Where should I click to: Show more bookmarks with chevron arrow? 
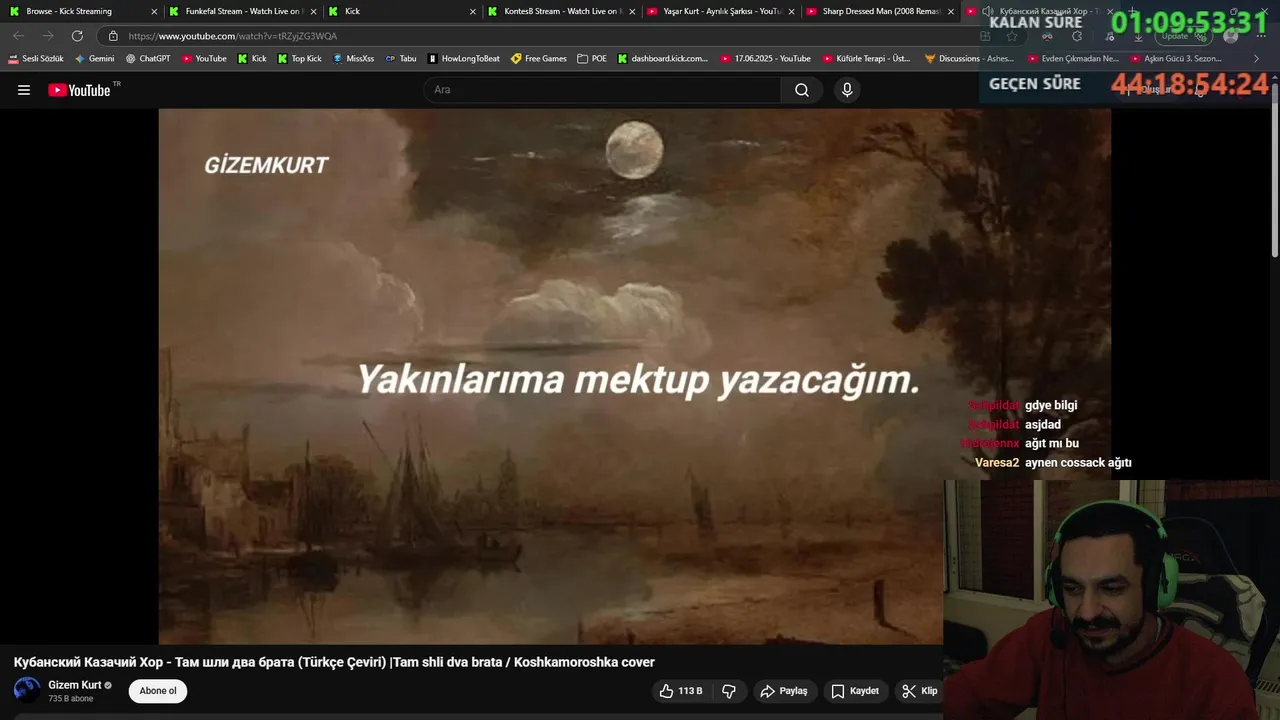coord(1257,59)
